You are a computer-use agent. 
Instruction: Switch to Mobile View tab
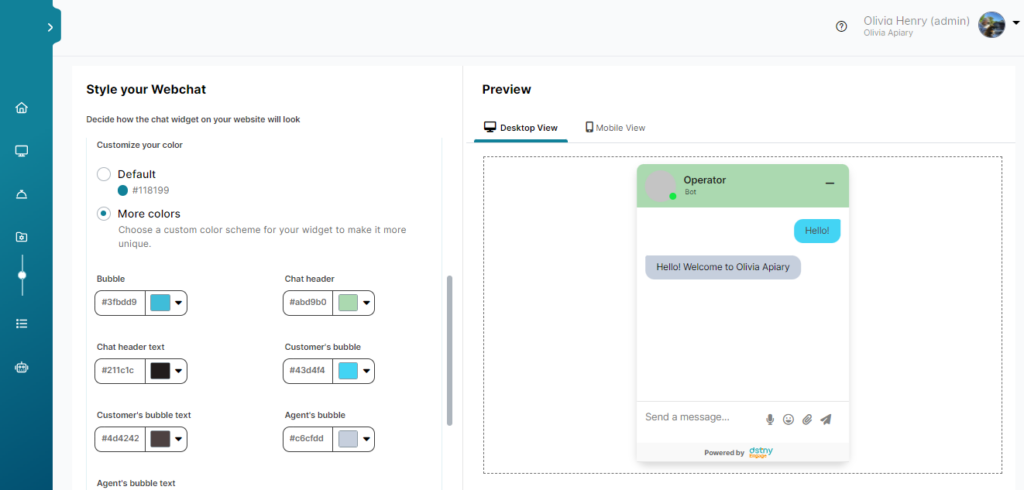point(615,127)
